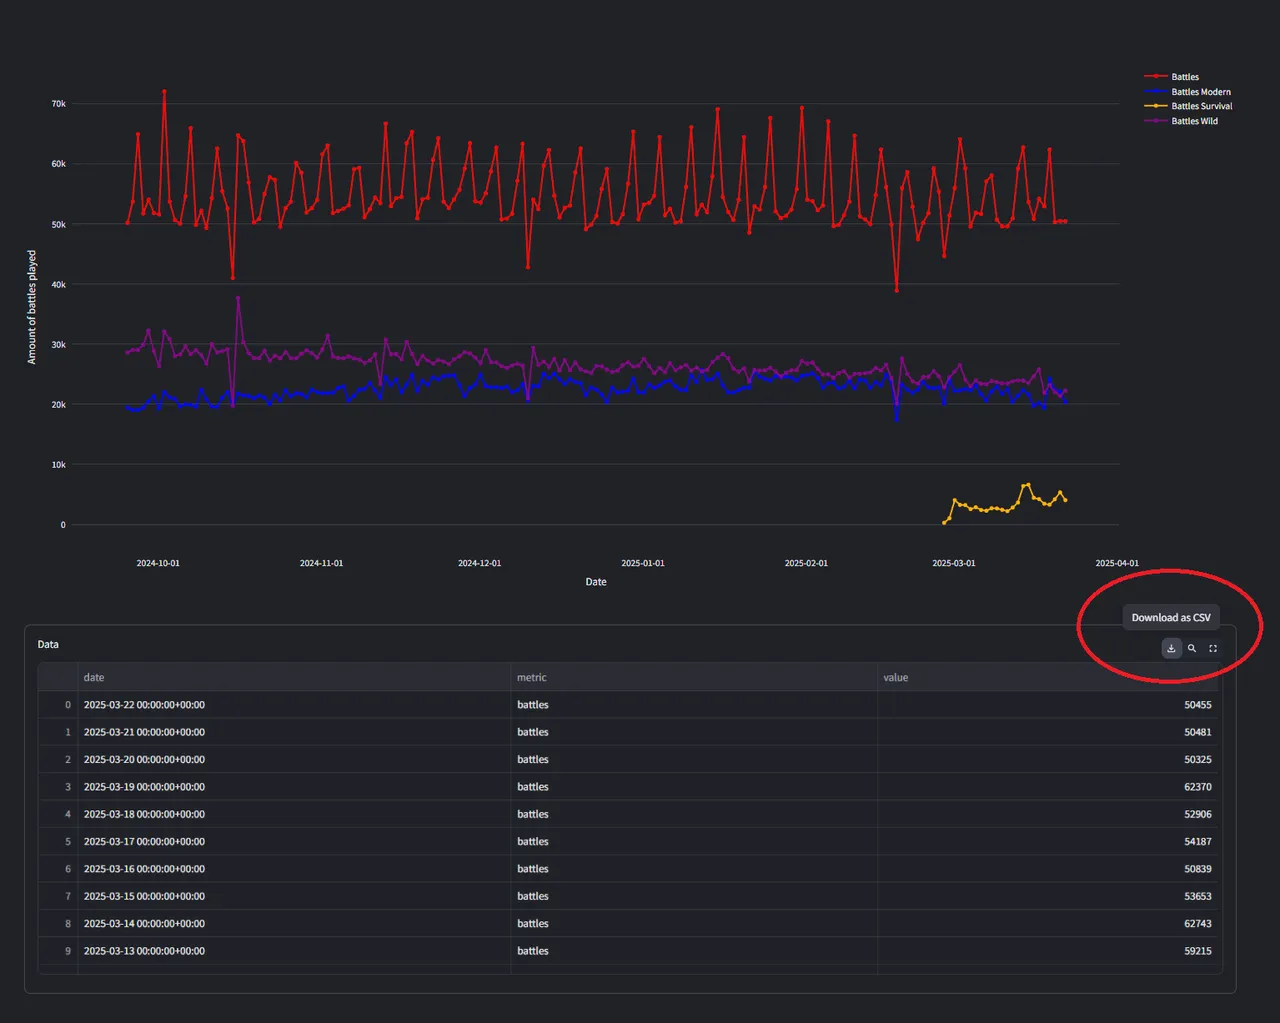This screenshot has width=1280, height=1023.
Task: Click the value cell 62370
Action: [x=1048, y=787]
